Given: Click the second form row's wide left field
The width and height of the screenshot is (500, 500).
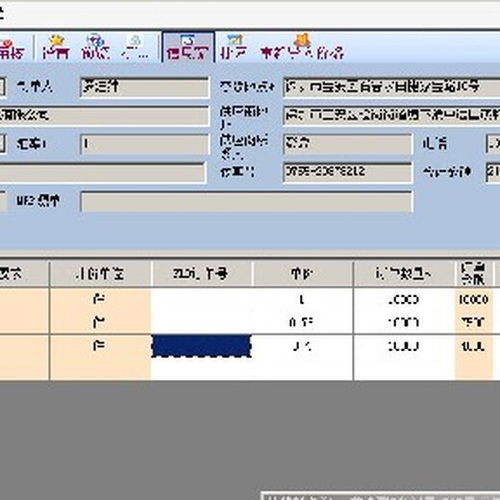Looking at the screenshot, I should point(104,116).
